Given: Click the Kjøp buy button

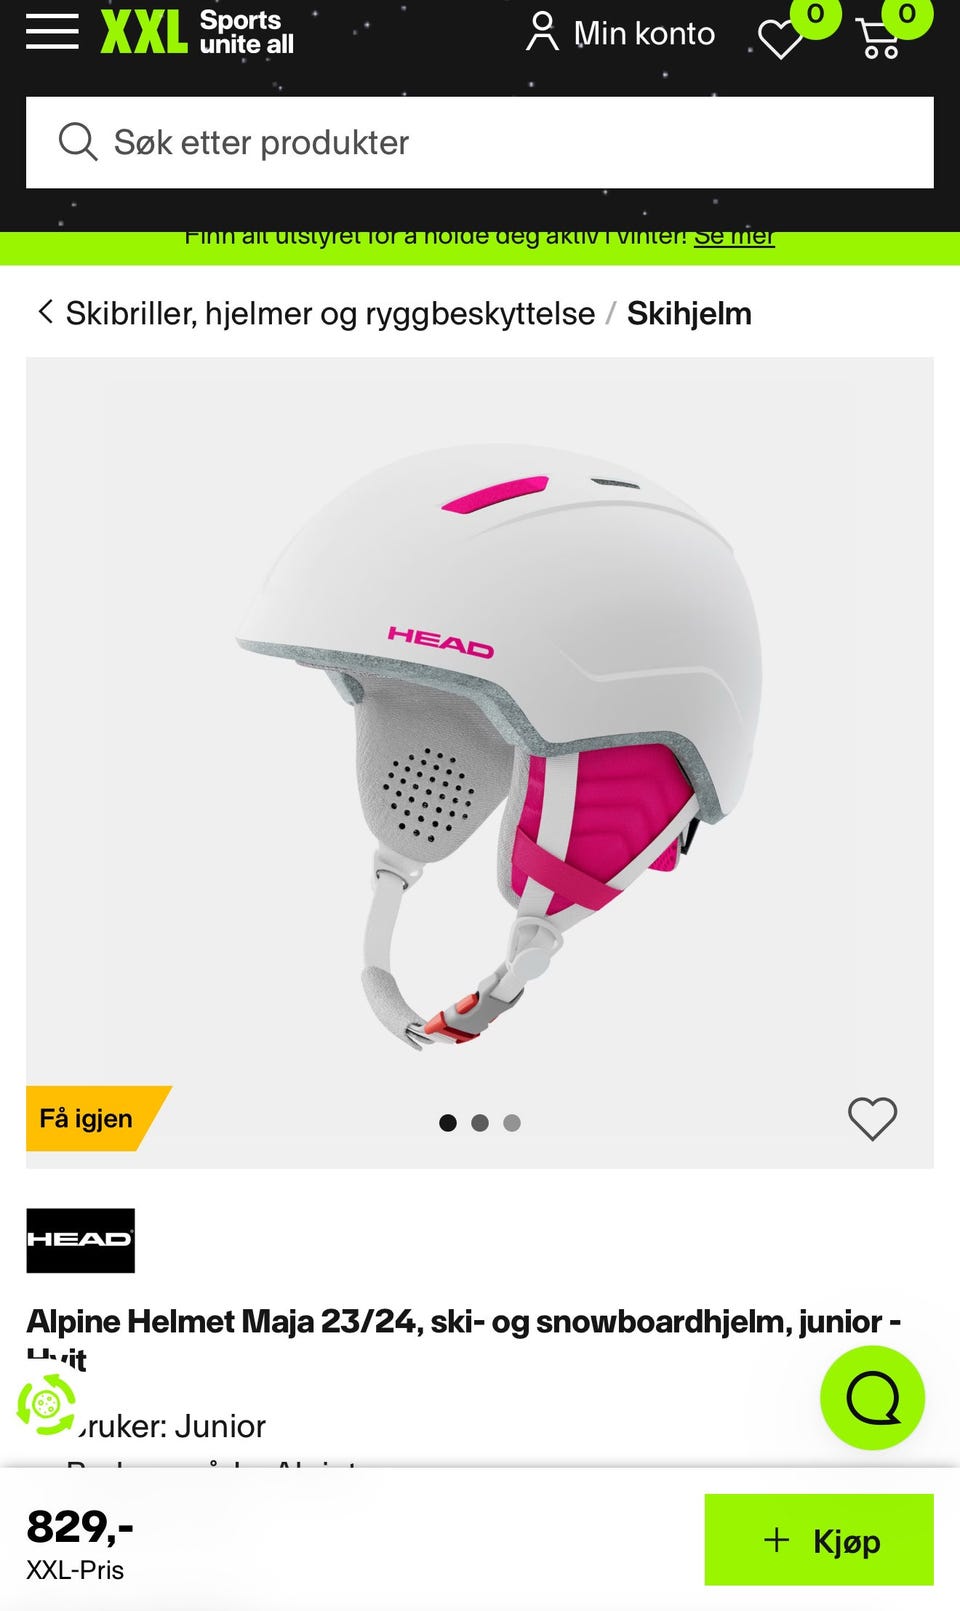Looking at the screenshot, I should (x=819, y=1540).
